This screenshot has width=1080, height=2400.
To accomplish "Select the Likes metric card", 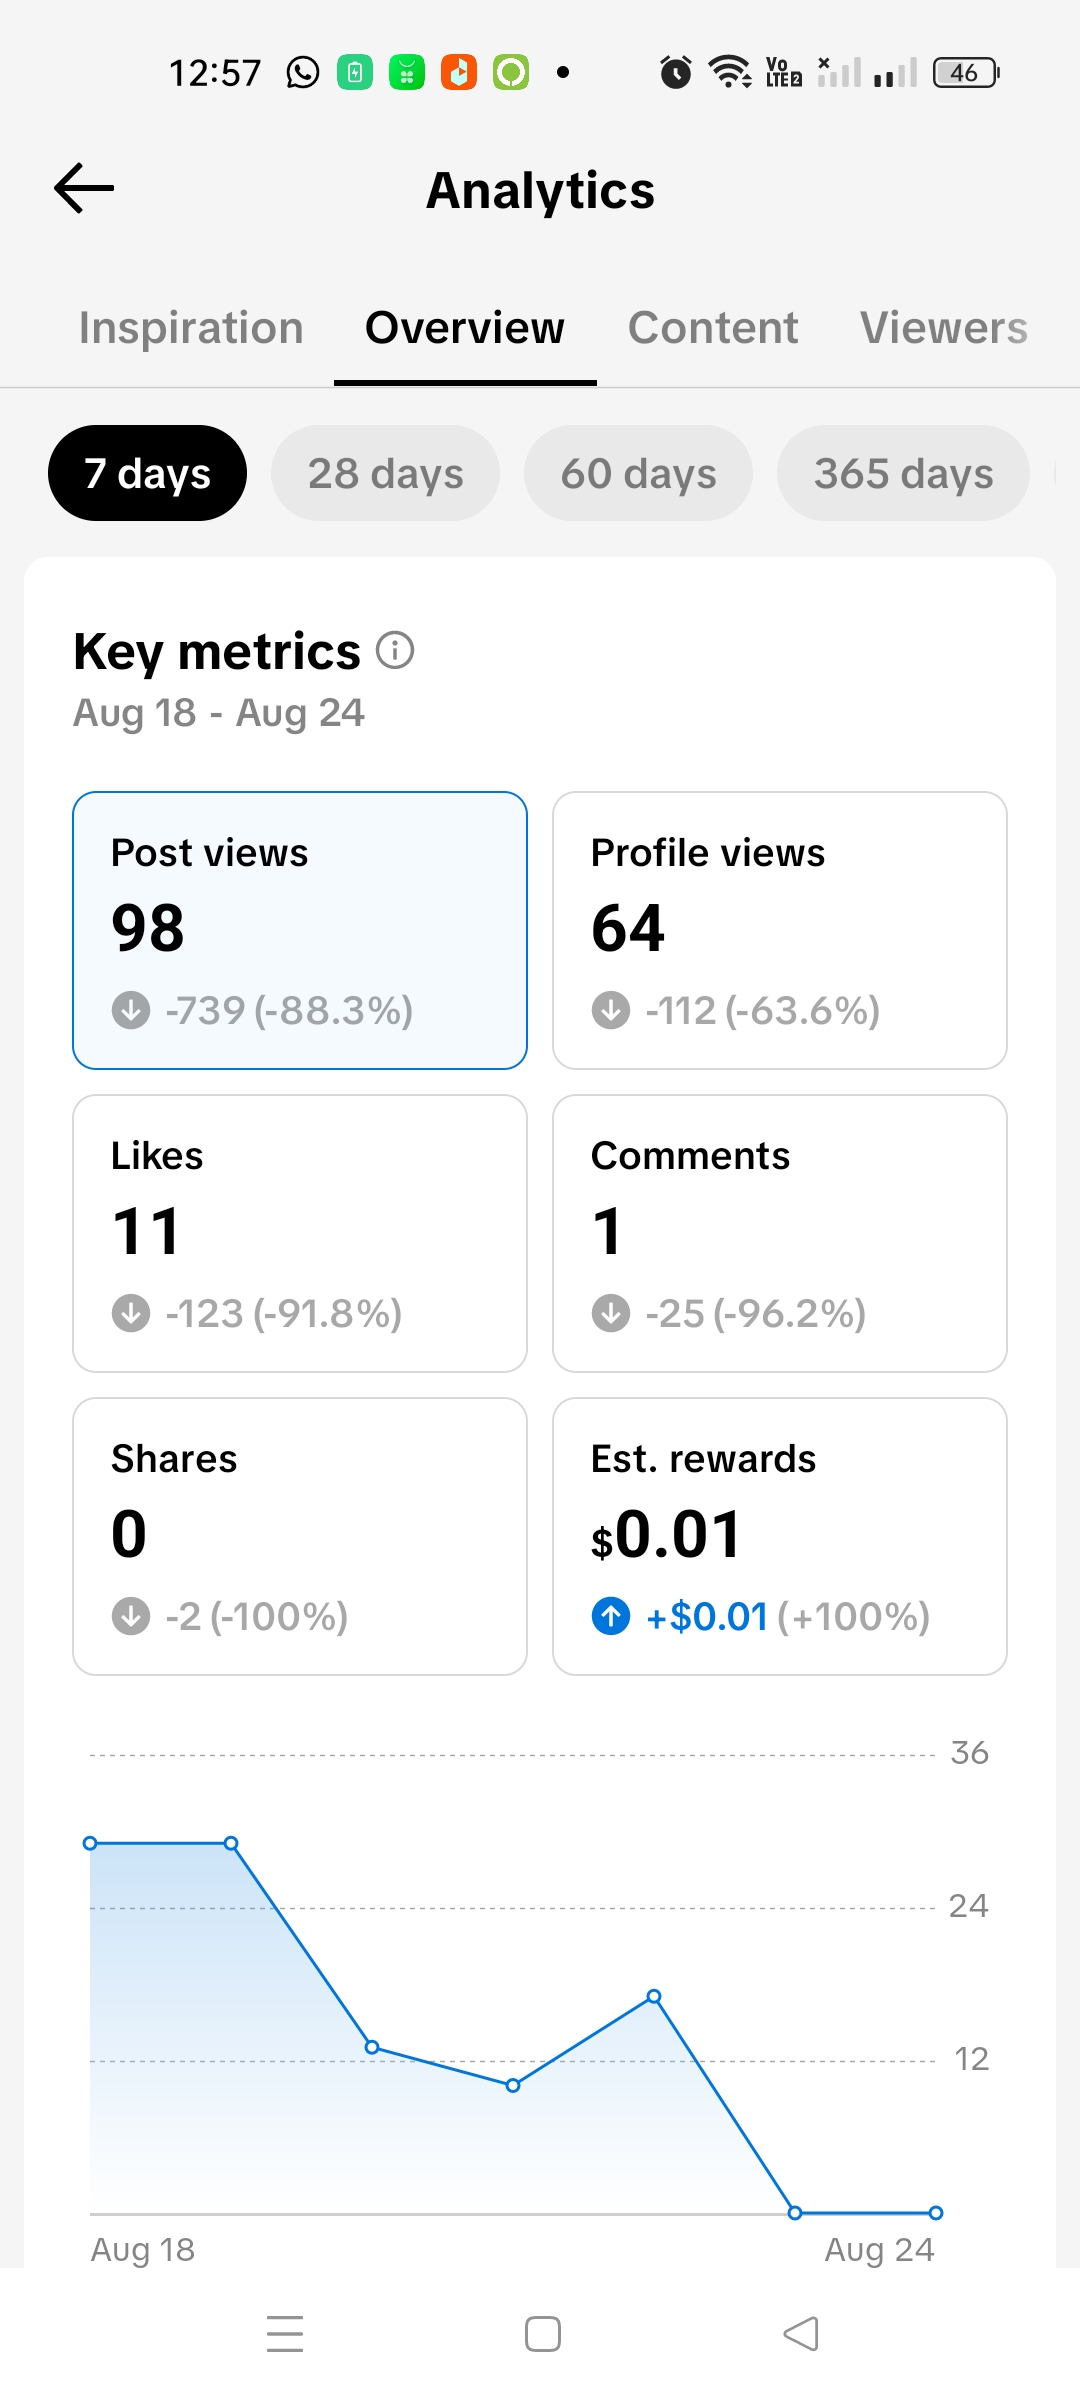I will (300, 1233).
